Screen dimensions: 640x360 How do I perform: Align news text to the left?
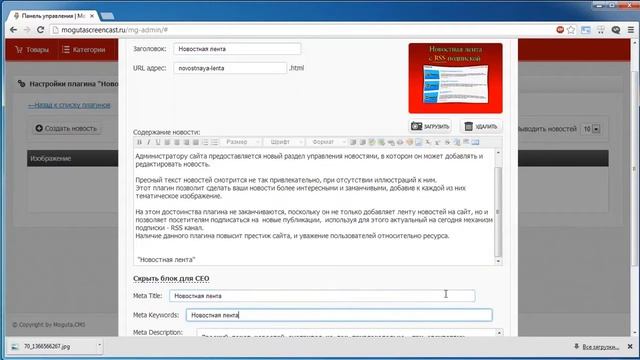point(167,142)
